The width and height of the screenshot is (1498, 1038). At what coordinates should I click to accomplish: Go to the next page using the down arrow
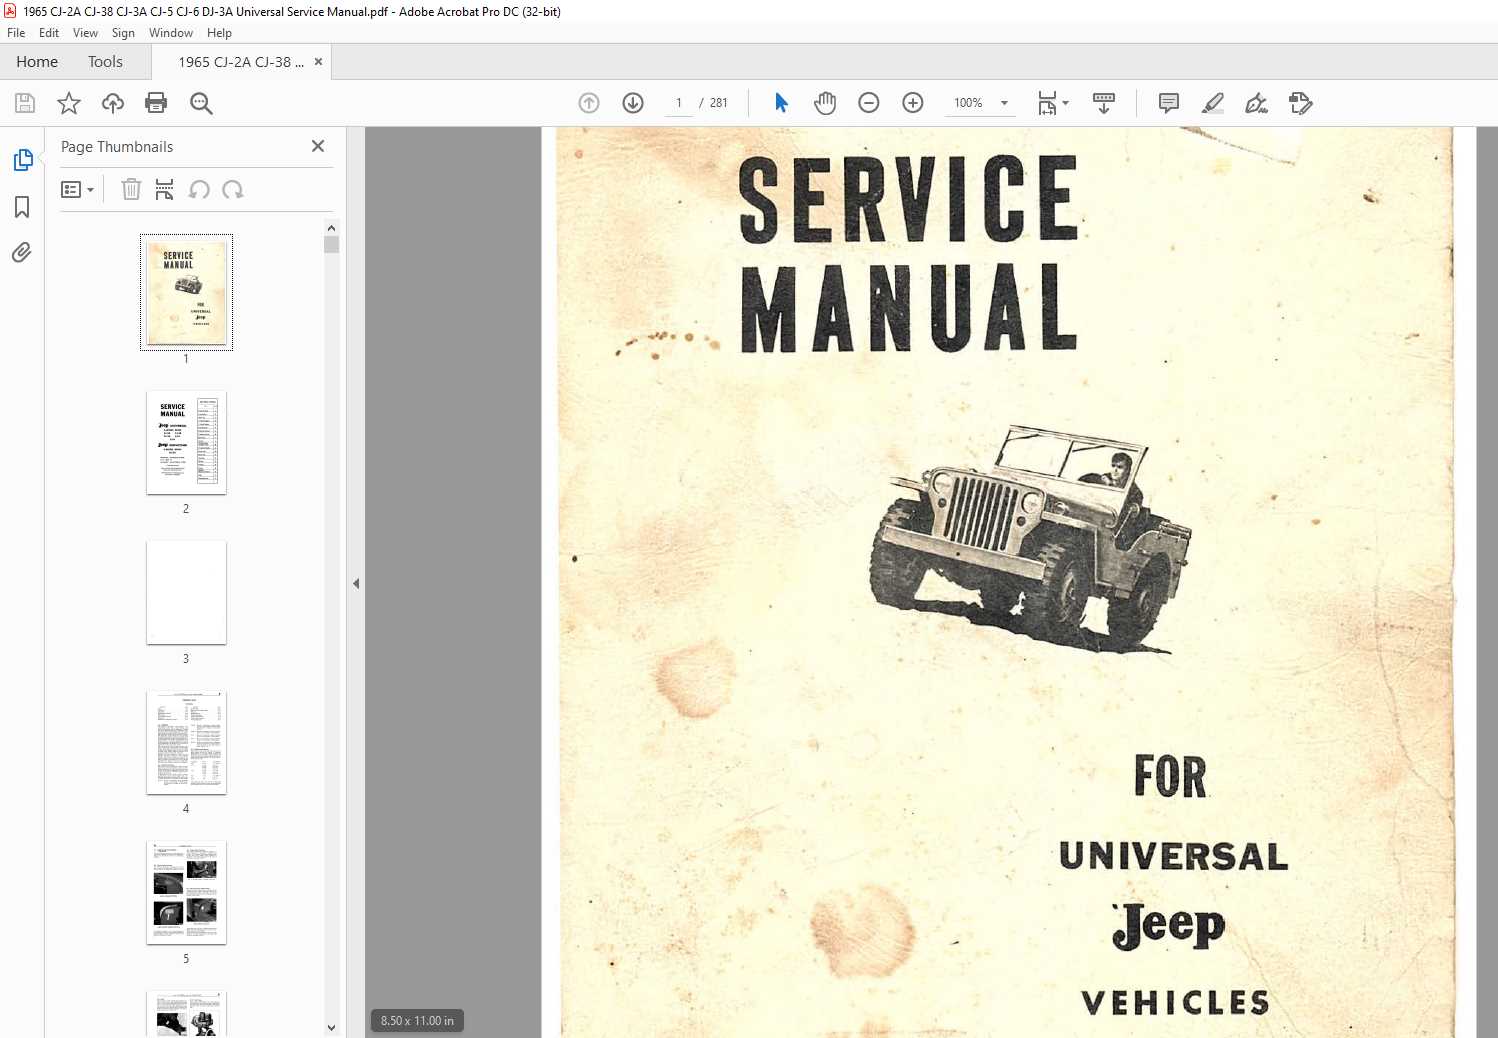pyautogui.click(x=633, y=103)
